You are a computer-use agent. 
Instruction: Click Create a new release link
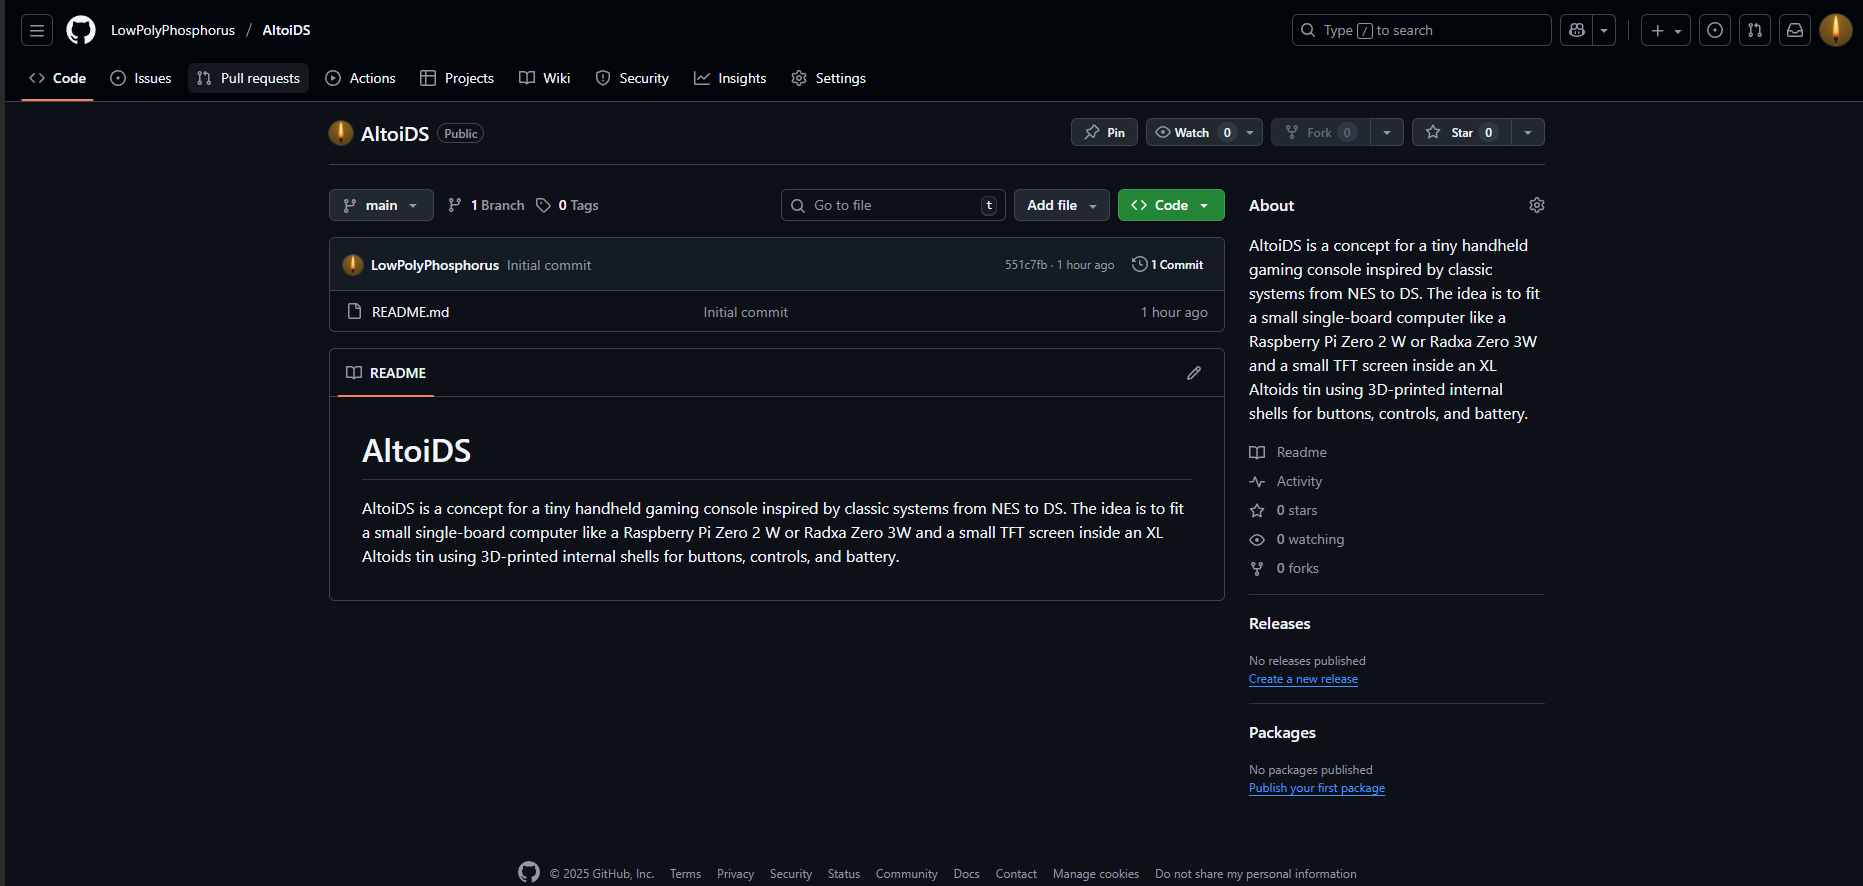tap(1303, 679)
